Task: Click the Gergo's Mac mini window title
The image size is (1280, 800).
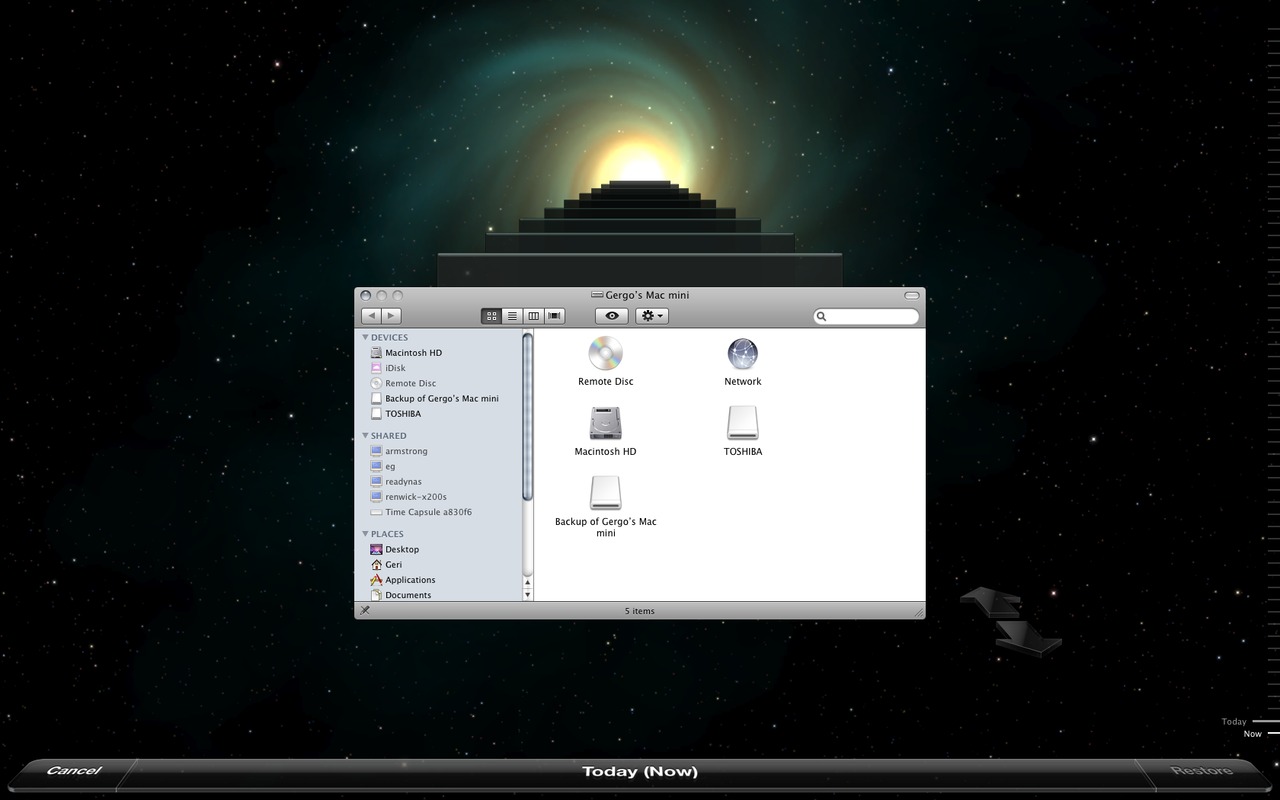Action: point(647,295)
